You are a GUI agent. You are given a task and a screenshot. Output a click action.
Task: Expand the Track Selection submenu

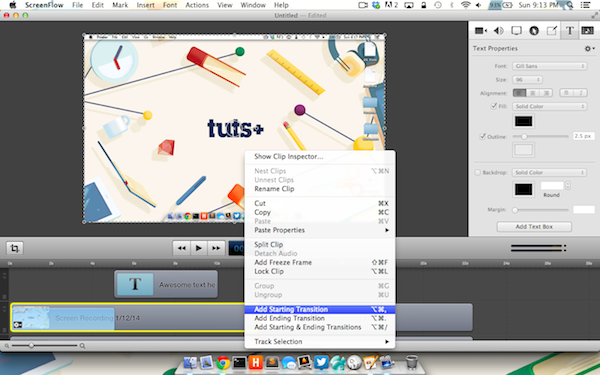[320, 341]
